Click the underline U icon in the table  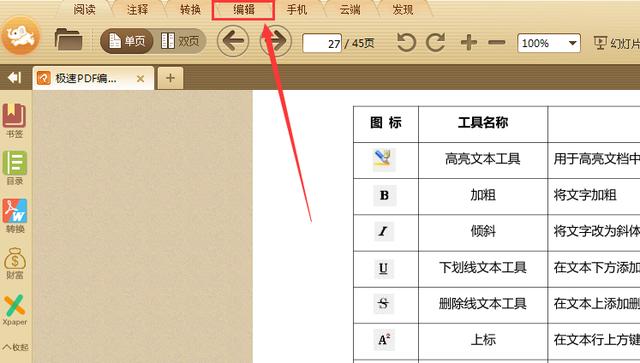(x=383, y=268)
